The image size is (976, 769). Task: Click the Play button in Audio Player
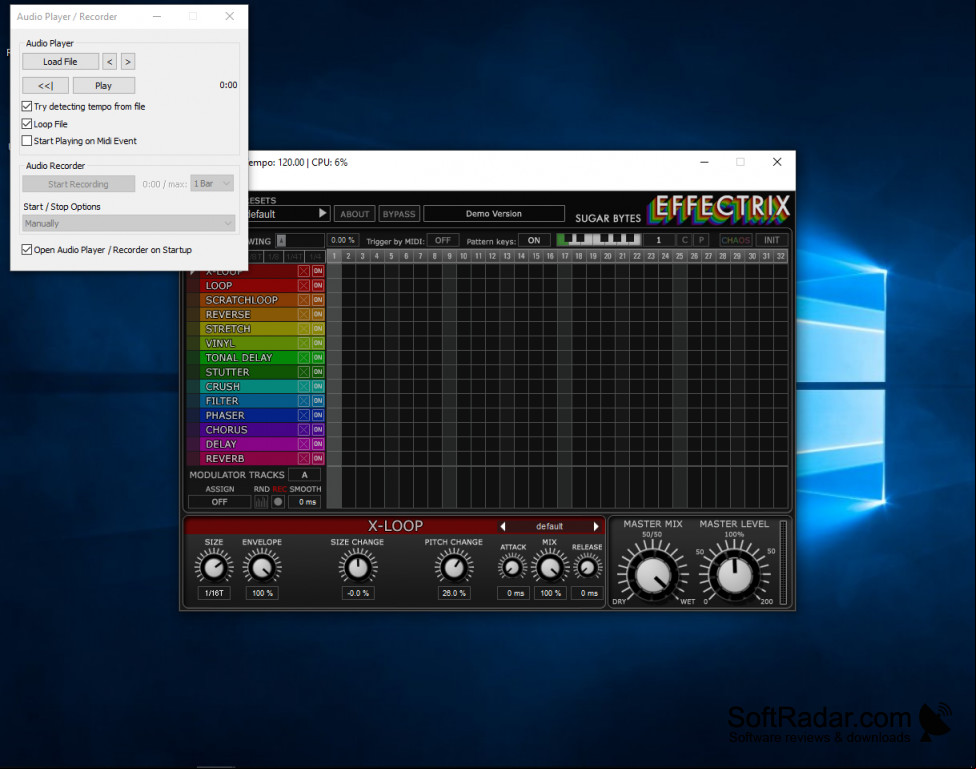[103, 85]
